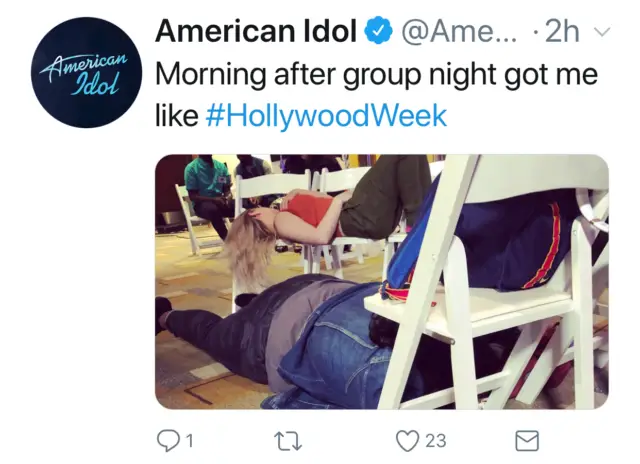Open the reply speech bubble icon
Screen dimensions: 640x464
[x=168, y=441]
